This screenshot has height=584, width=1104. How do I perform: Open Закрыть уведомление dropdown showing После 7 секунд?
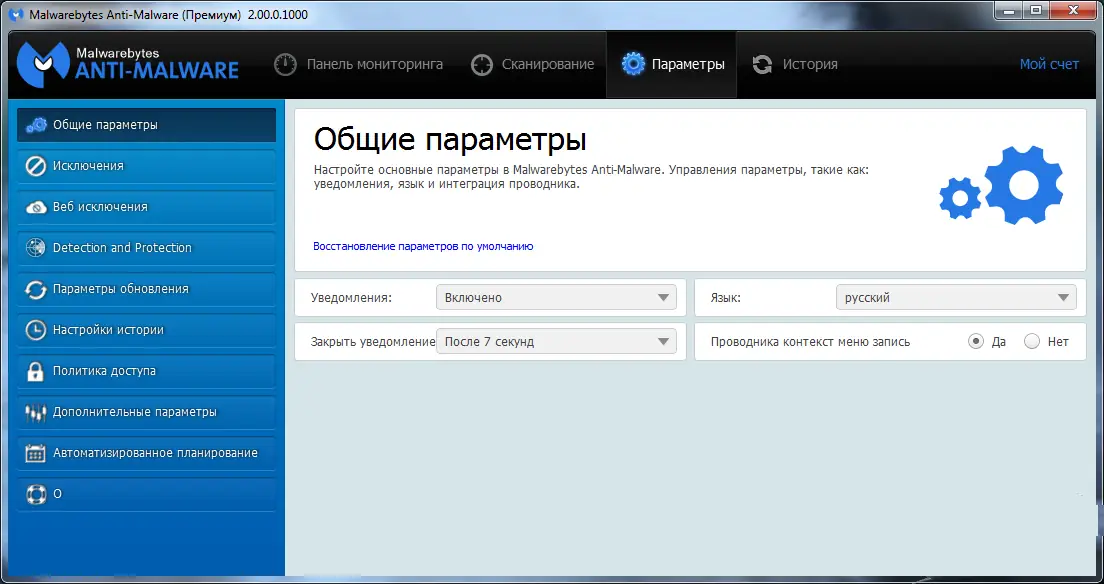(x=556, y=342)
